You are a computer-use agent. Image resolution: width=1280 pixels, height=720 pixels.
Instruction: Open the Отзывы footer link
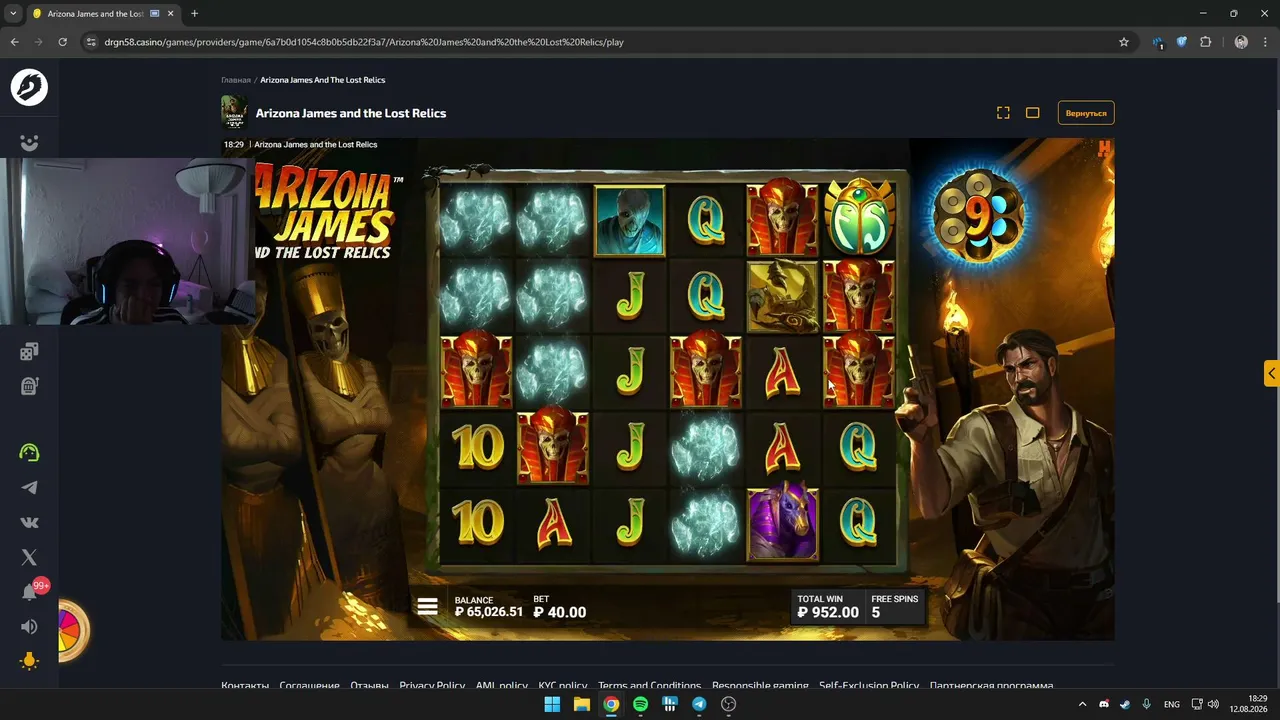tap(369, 685)
